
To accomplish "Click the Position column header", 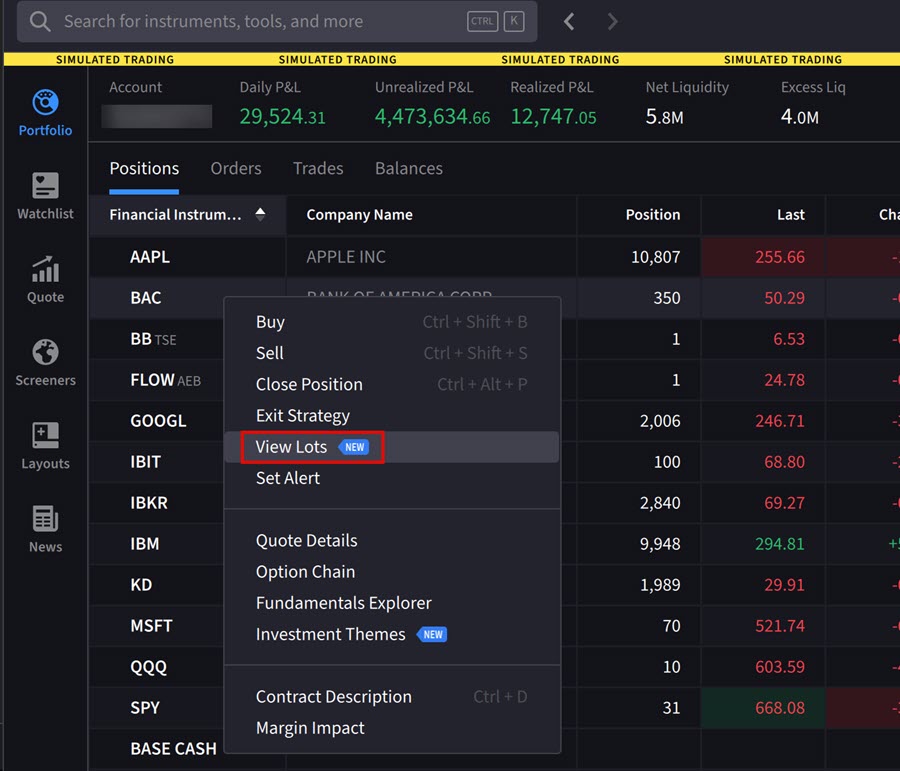I will [652, 214].
